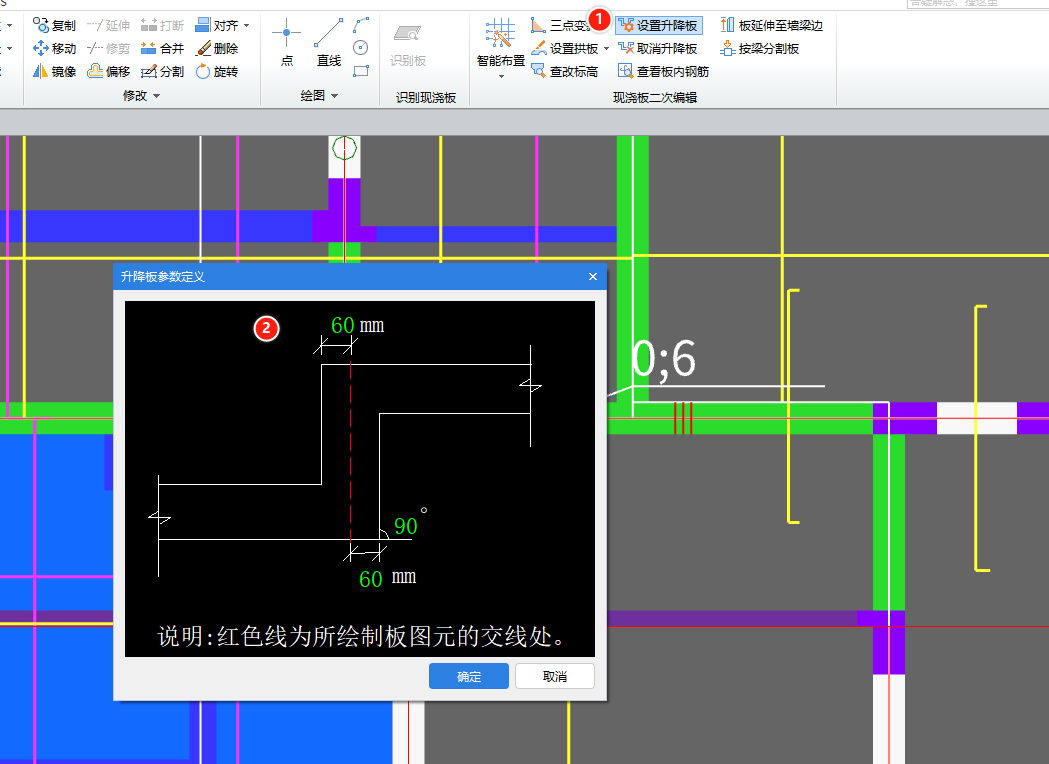Viewport: 1049px width, 764px height.
Task: Click the 取消升降板 tool
Action: [658, 48]
